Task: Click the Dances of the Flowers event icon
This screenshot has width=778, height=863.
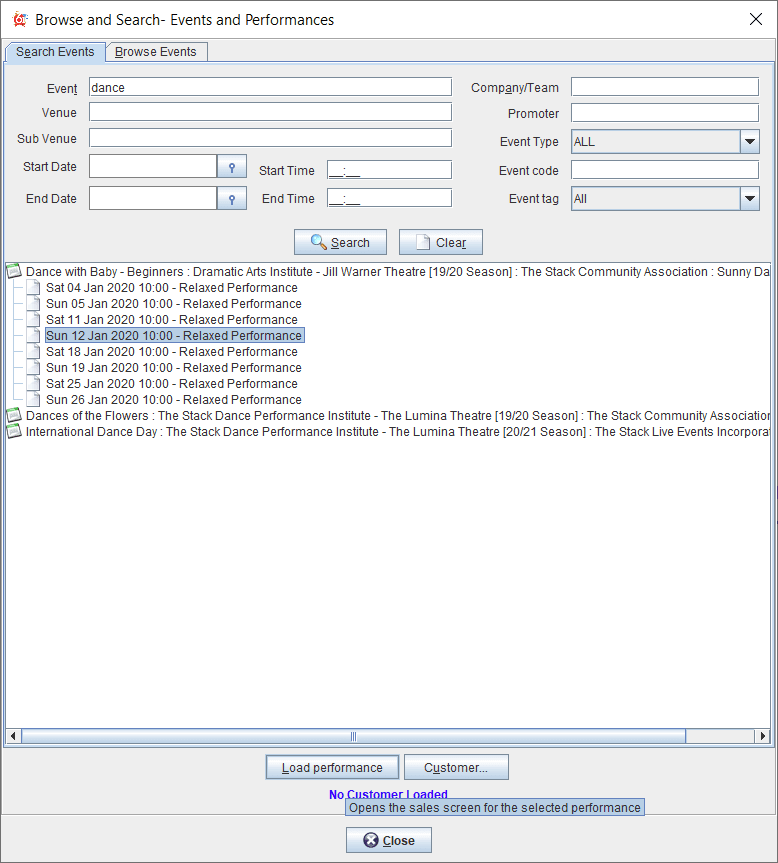Action: tap(14, 415)
